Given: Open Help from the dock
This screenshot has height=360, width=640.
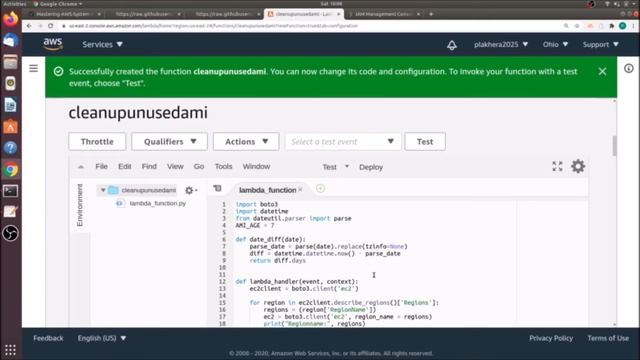Looking at the screenshot, I should pyautogui.click(x=11, y=148).
